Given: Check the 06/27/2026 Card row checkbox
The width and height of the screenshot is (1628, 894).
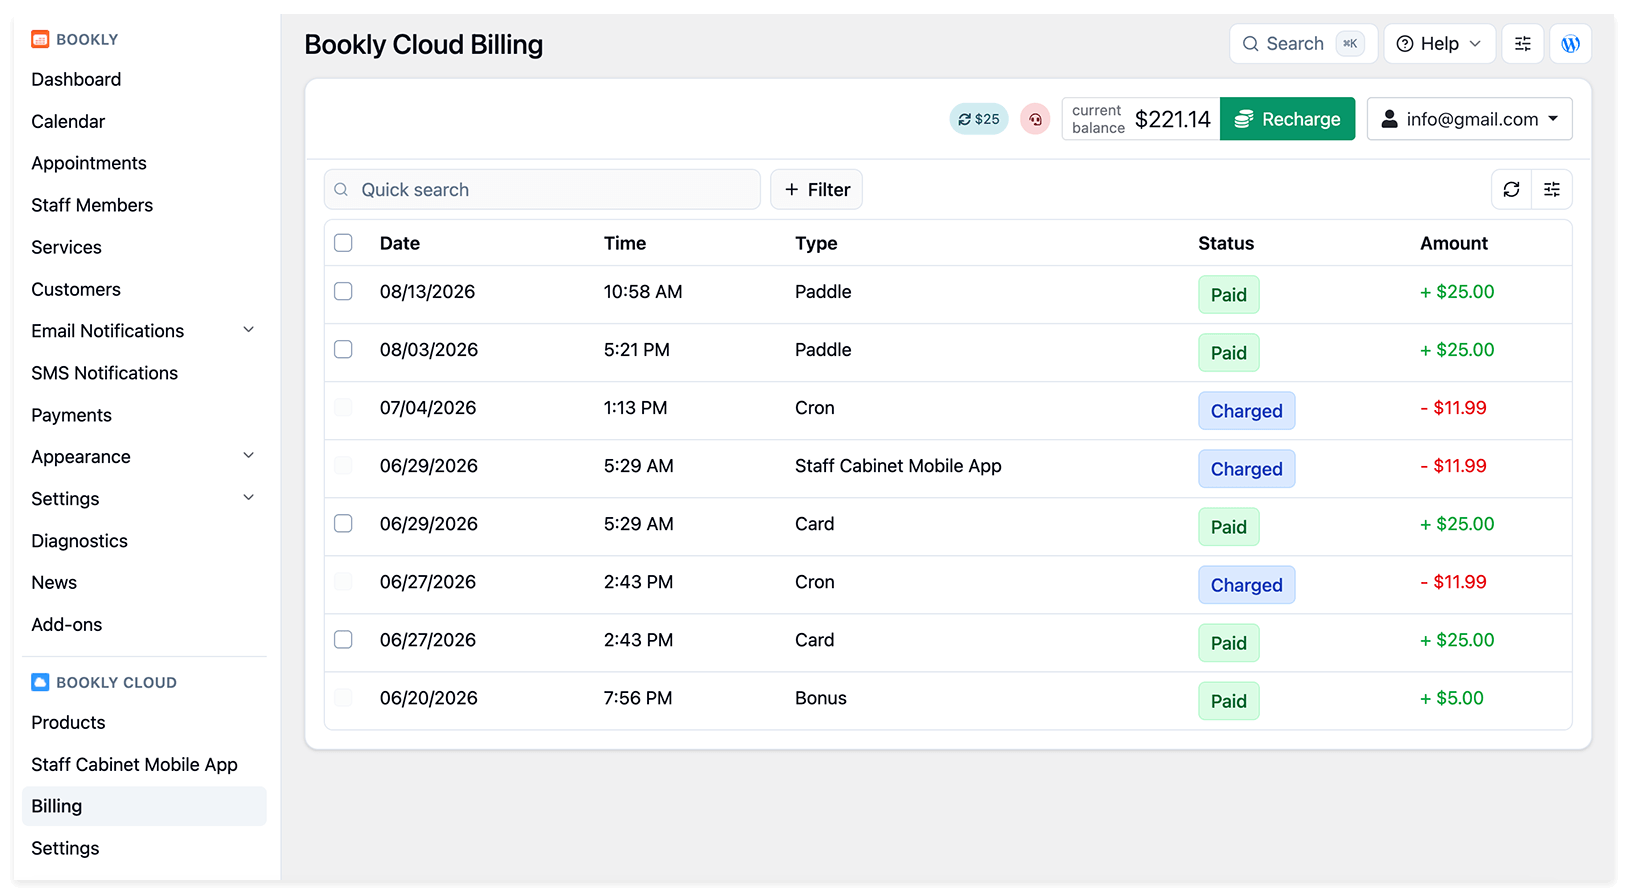Looking at the screenshot, I should click(x=343, y=639).
